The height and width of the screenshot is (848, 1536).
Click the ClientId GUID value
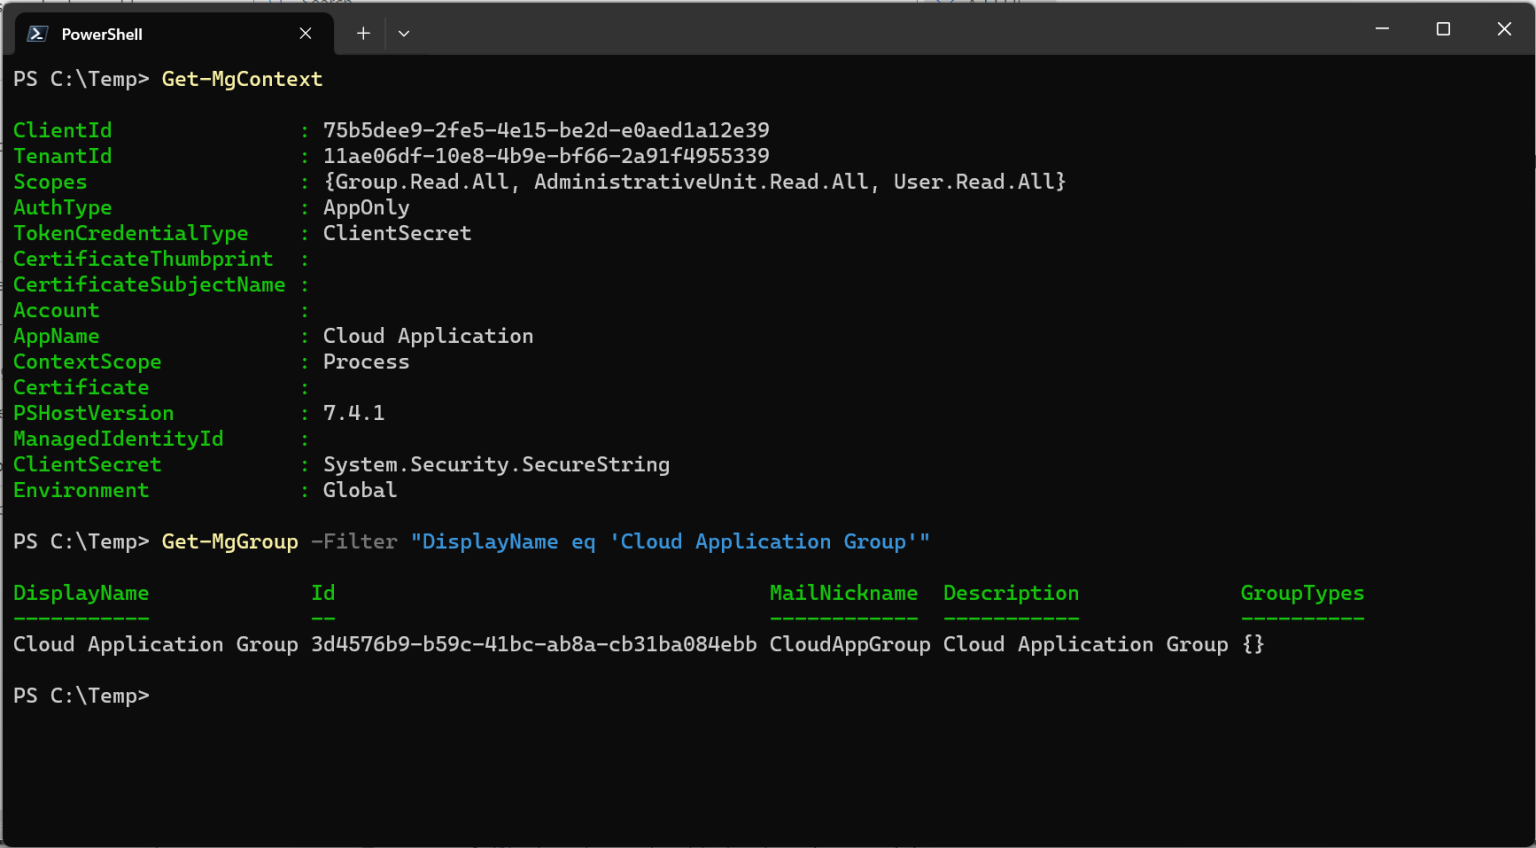(x=546, y=131)
